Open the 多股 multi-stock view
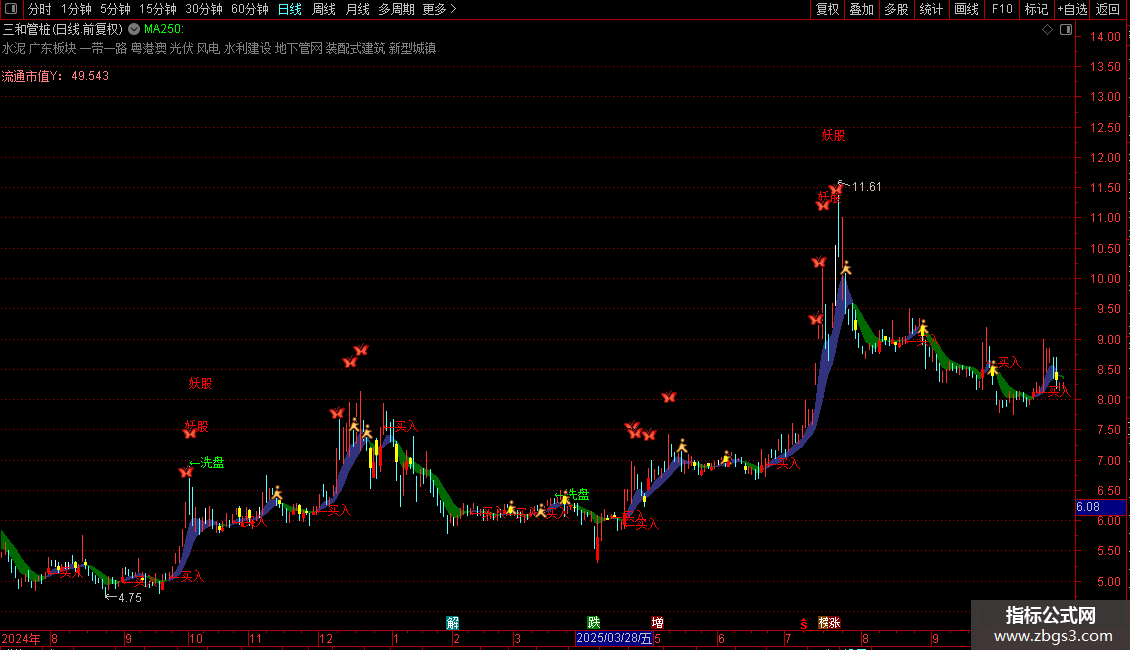Screen dimensions: 1130x650 point(896,9)
